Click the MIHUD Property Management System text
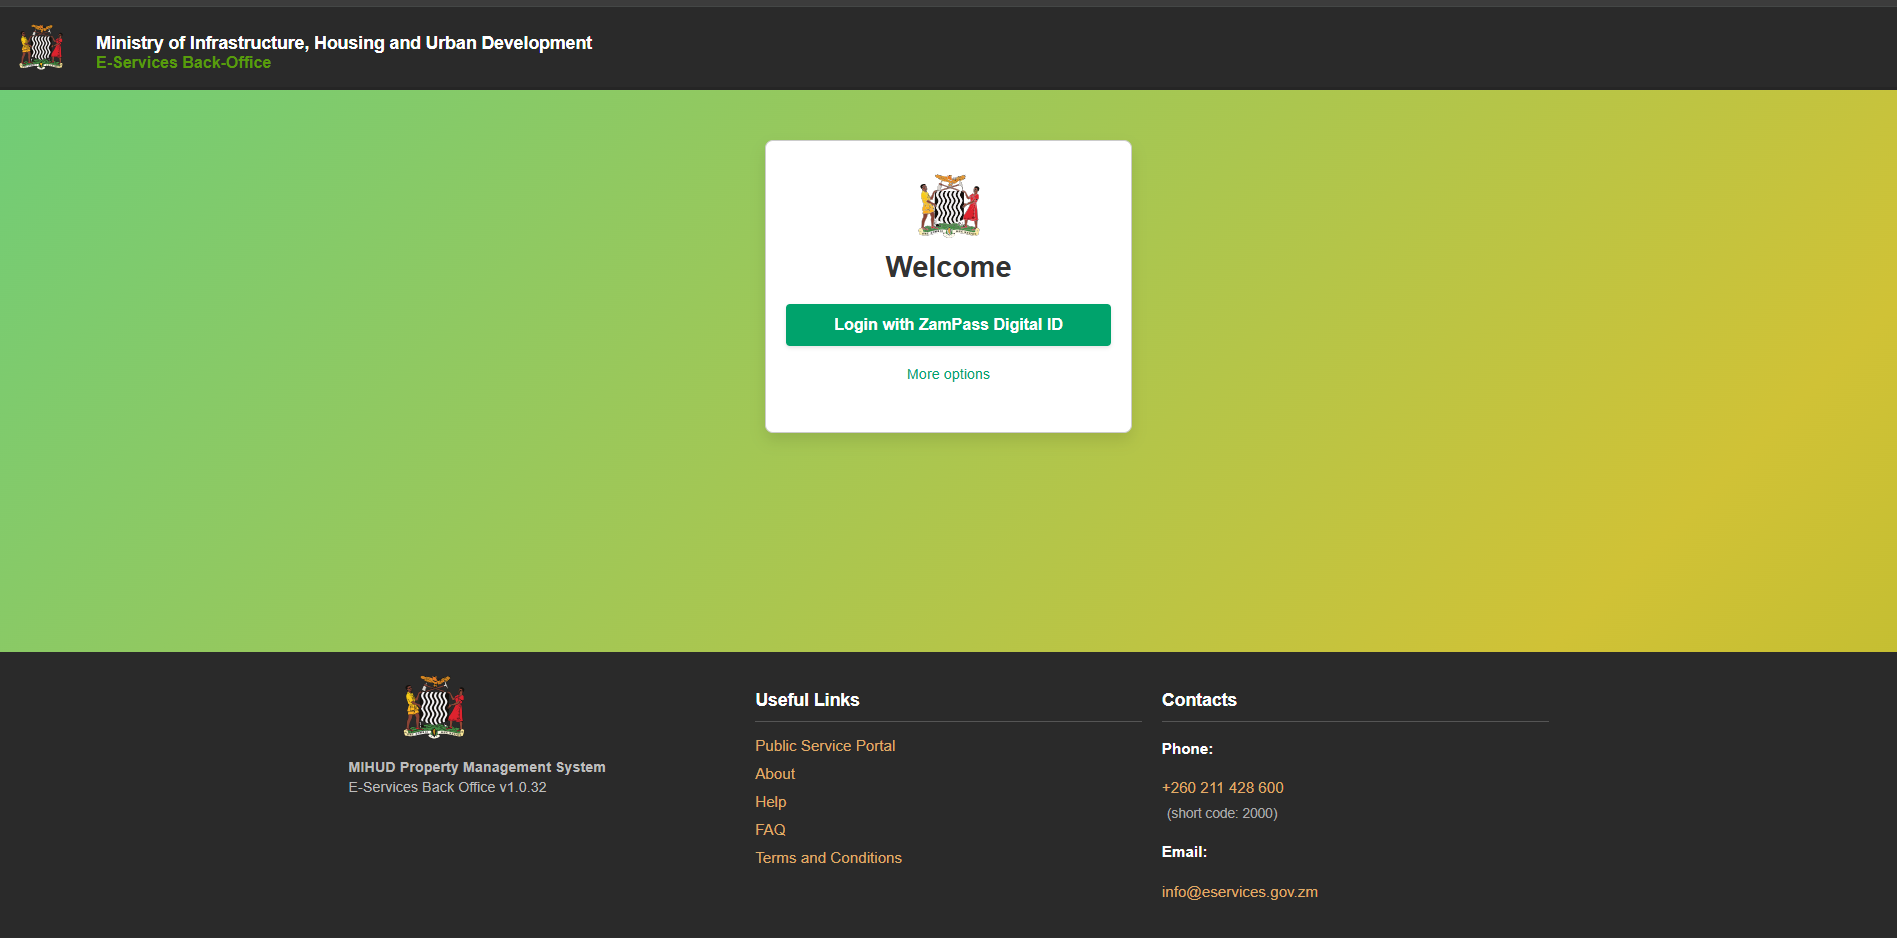This screenshot has width=1897, height=938. click(476, 767)
